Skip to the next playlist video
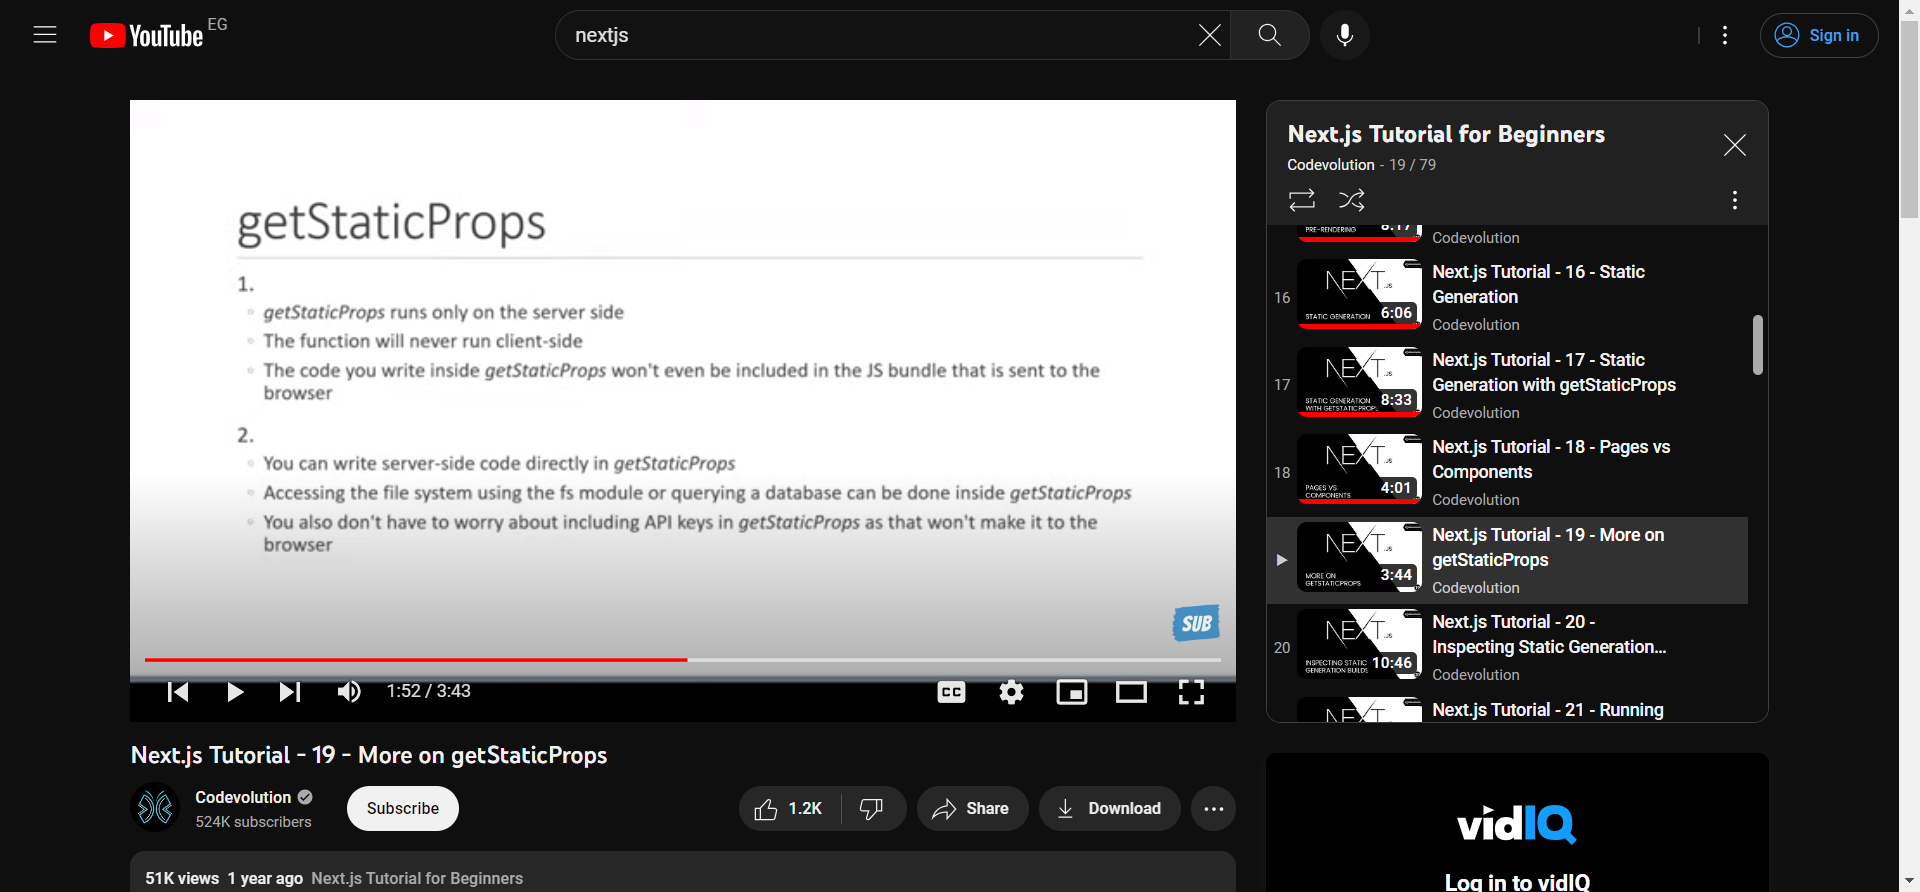 289,692
